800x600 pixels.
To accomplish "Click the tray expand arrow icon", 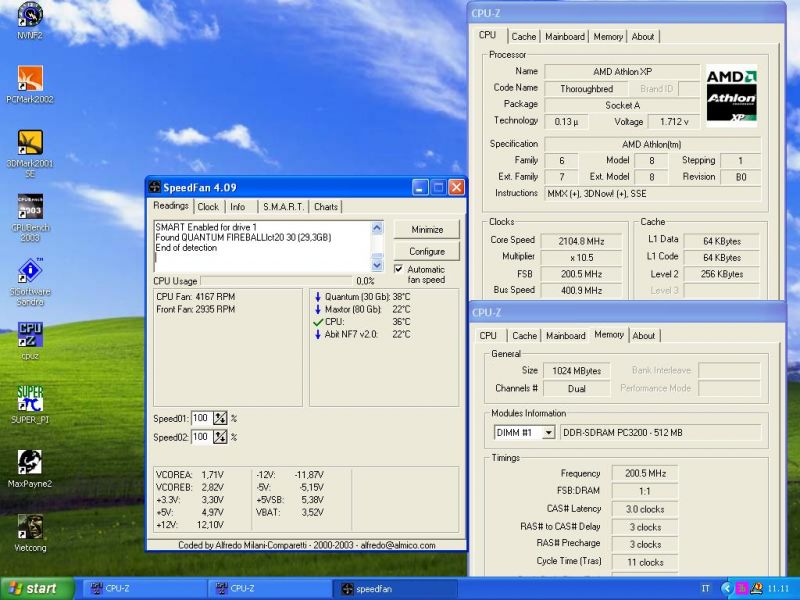I will 727,588.
